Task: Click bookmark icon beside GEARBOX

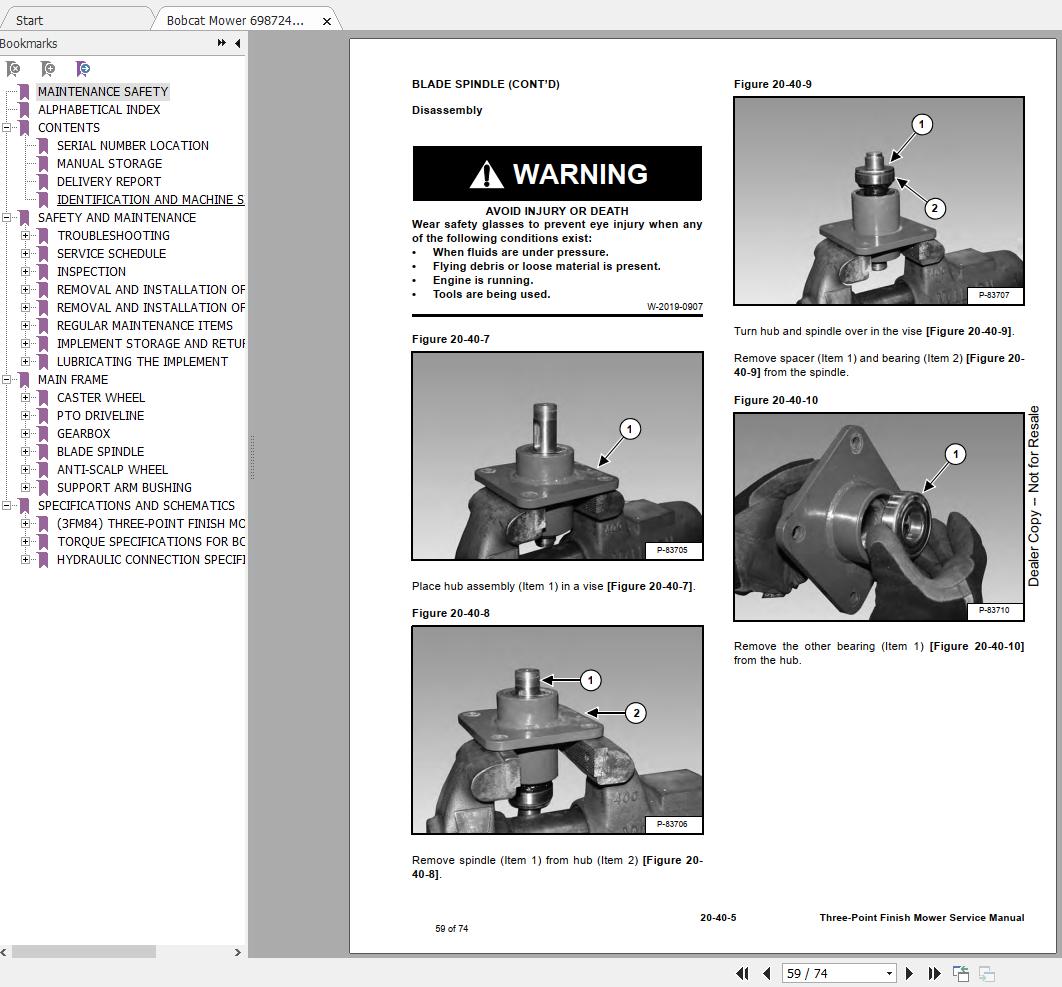Action: pos(43,434)
